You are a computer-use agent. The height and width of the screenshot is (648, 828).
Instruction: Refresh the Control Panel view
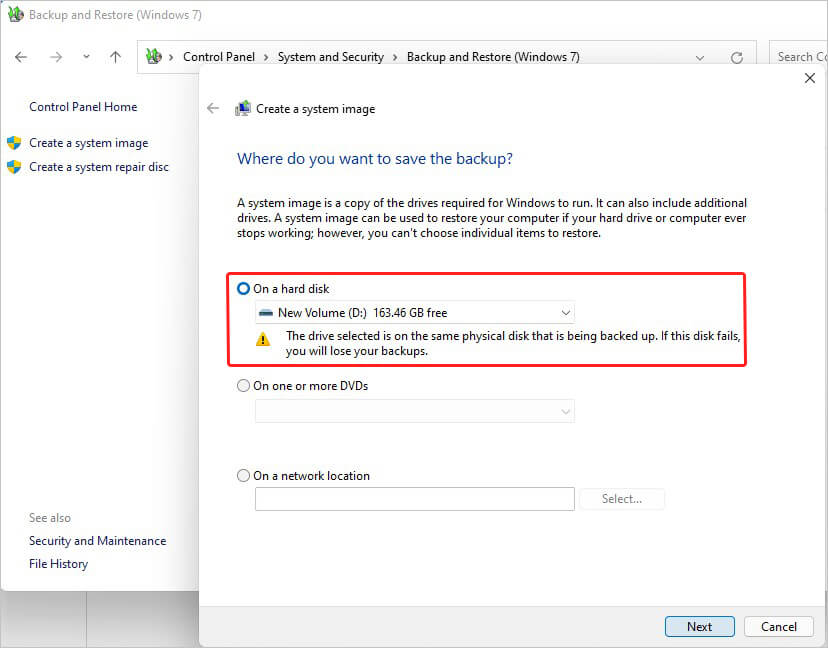click(x=737, y=57)
